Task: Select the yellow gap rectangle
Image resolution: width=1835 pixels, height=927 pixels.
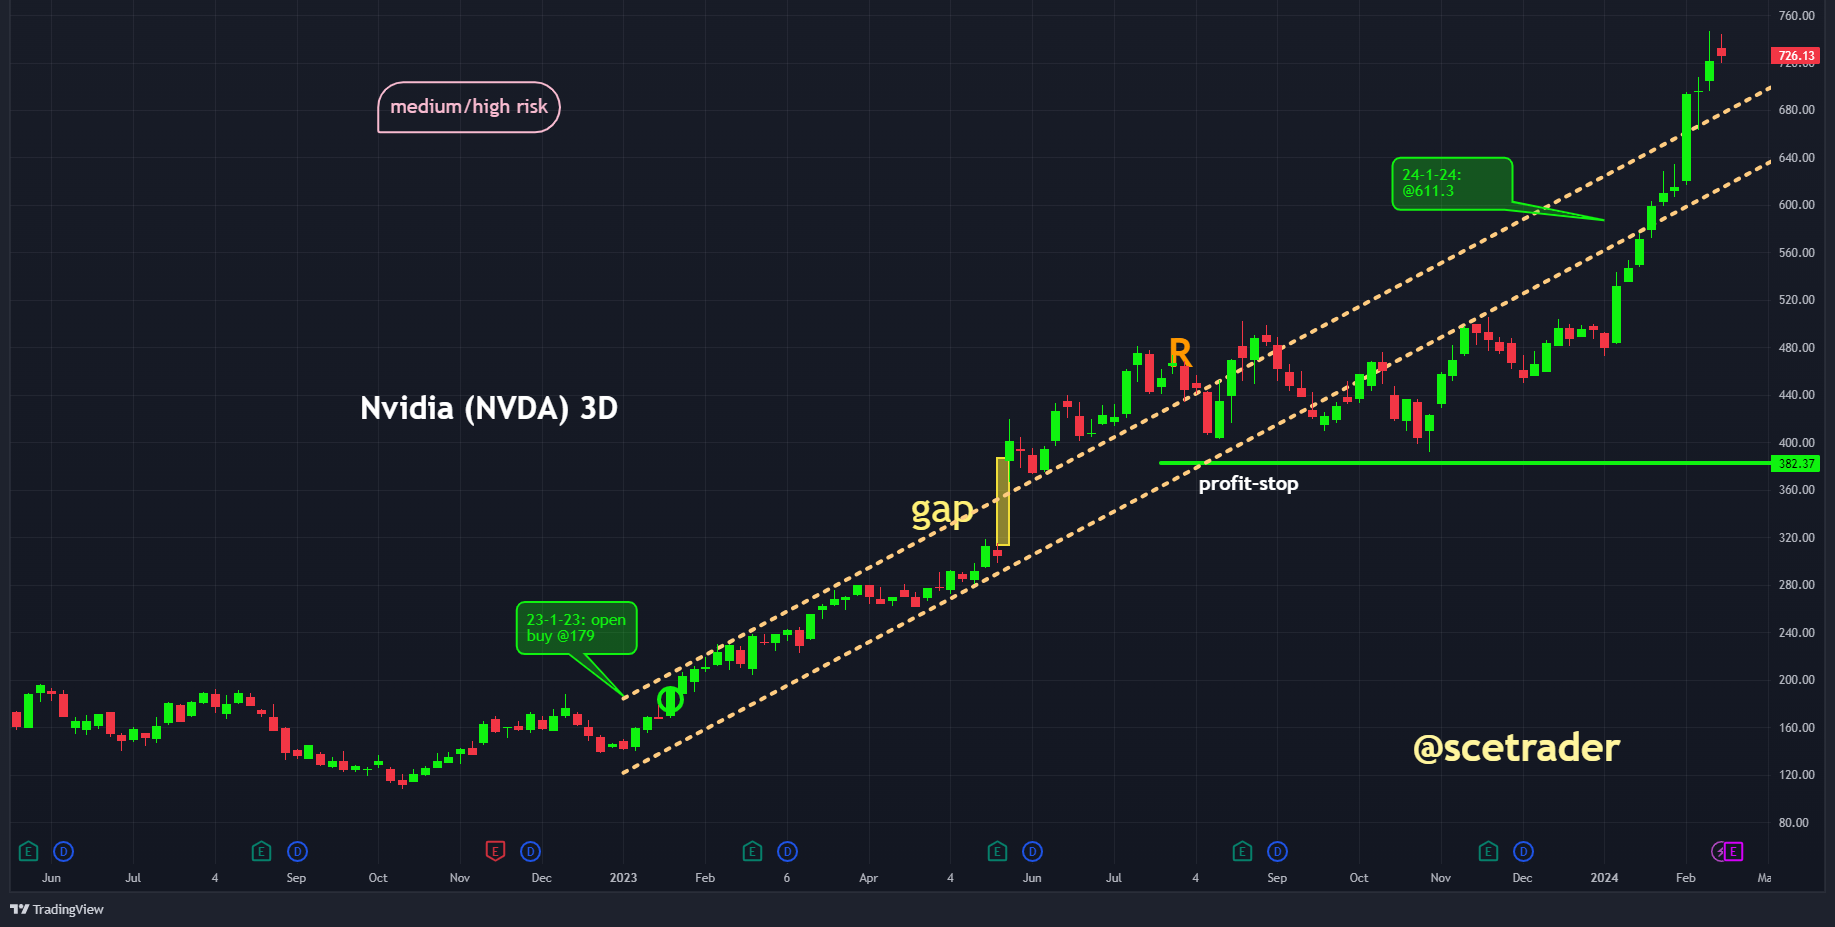Action: (1003, 502)
